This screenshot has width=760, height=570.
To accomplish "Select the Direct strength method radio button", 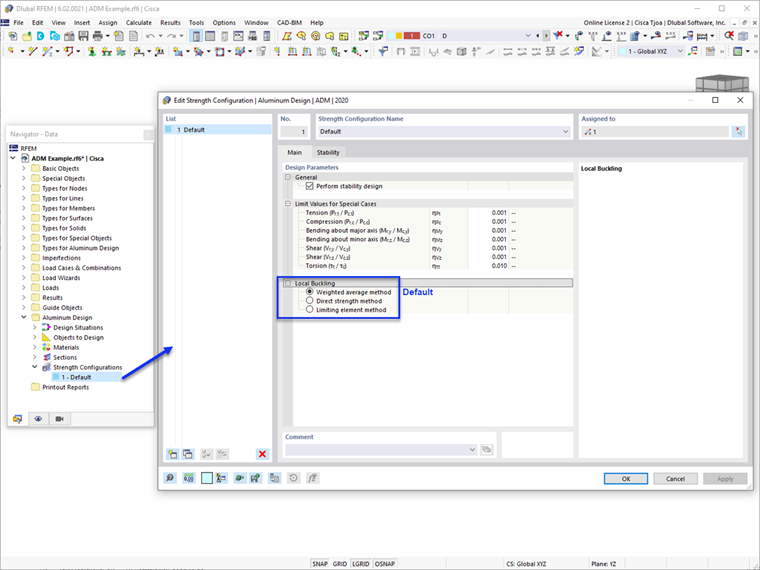I will [310, 301].
